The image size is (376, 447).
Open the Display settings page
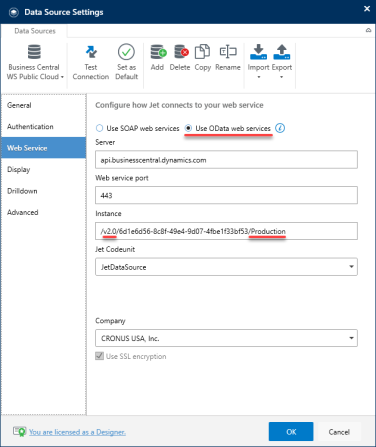point(43,169)
